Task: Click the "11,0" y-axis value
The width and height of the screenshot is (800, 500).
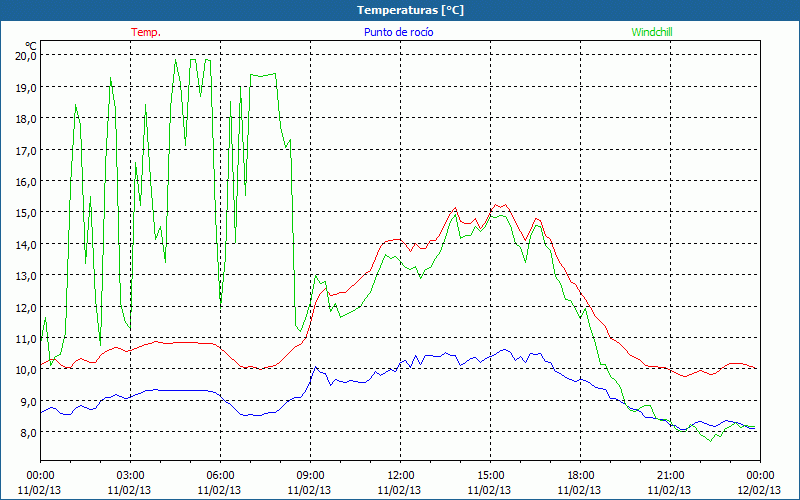Action: [x=27, y=338]
